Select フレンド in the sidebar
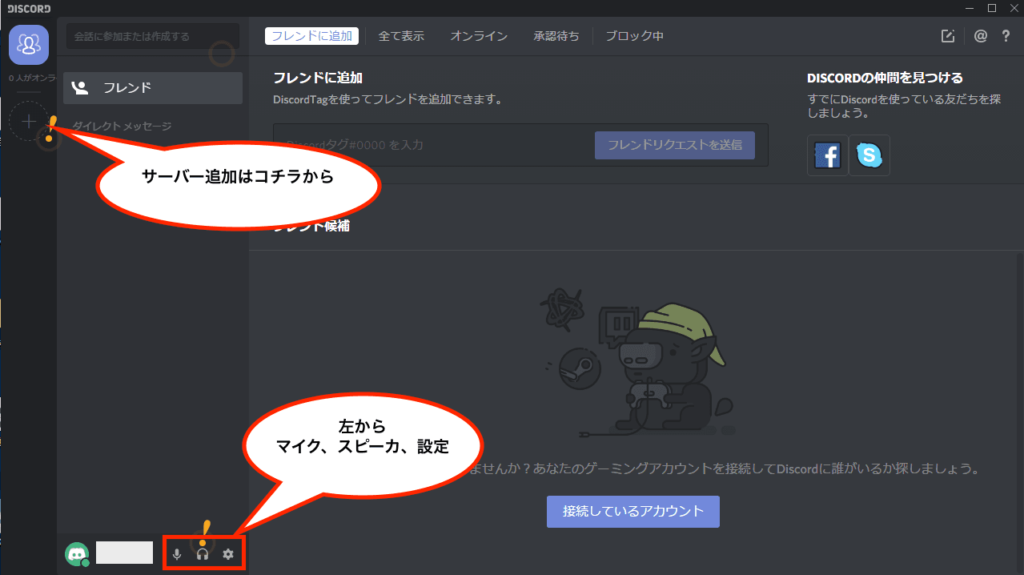The height and width of the screenshot is (575, 1024). [152, 87]
